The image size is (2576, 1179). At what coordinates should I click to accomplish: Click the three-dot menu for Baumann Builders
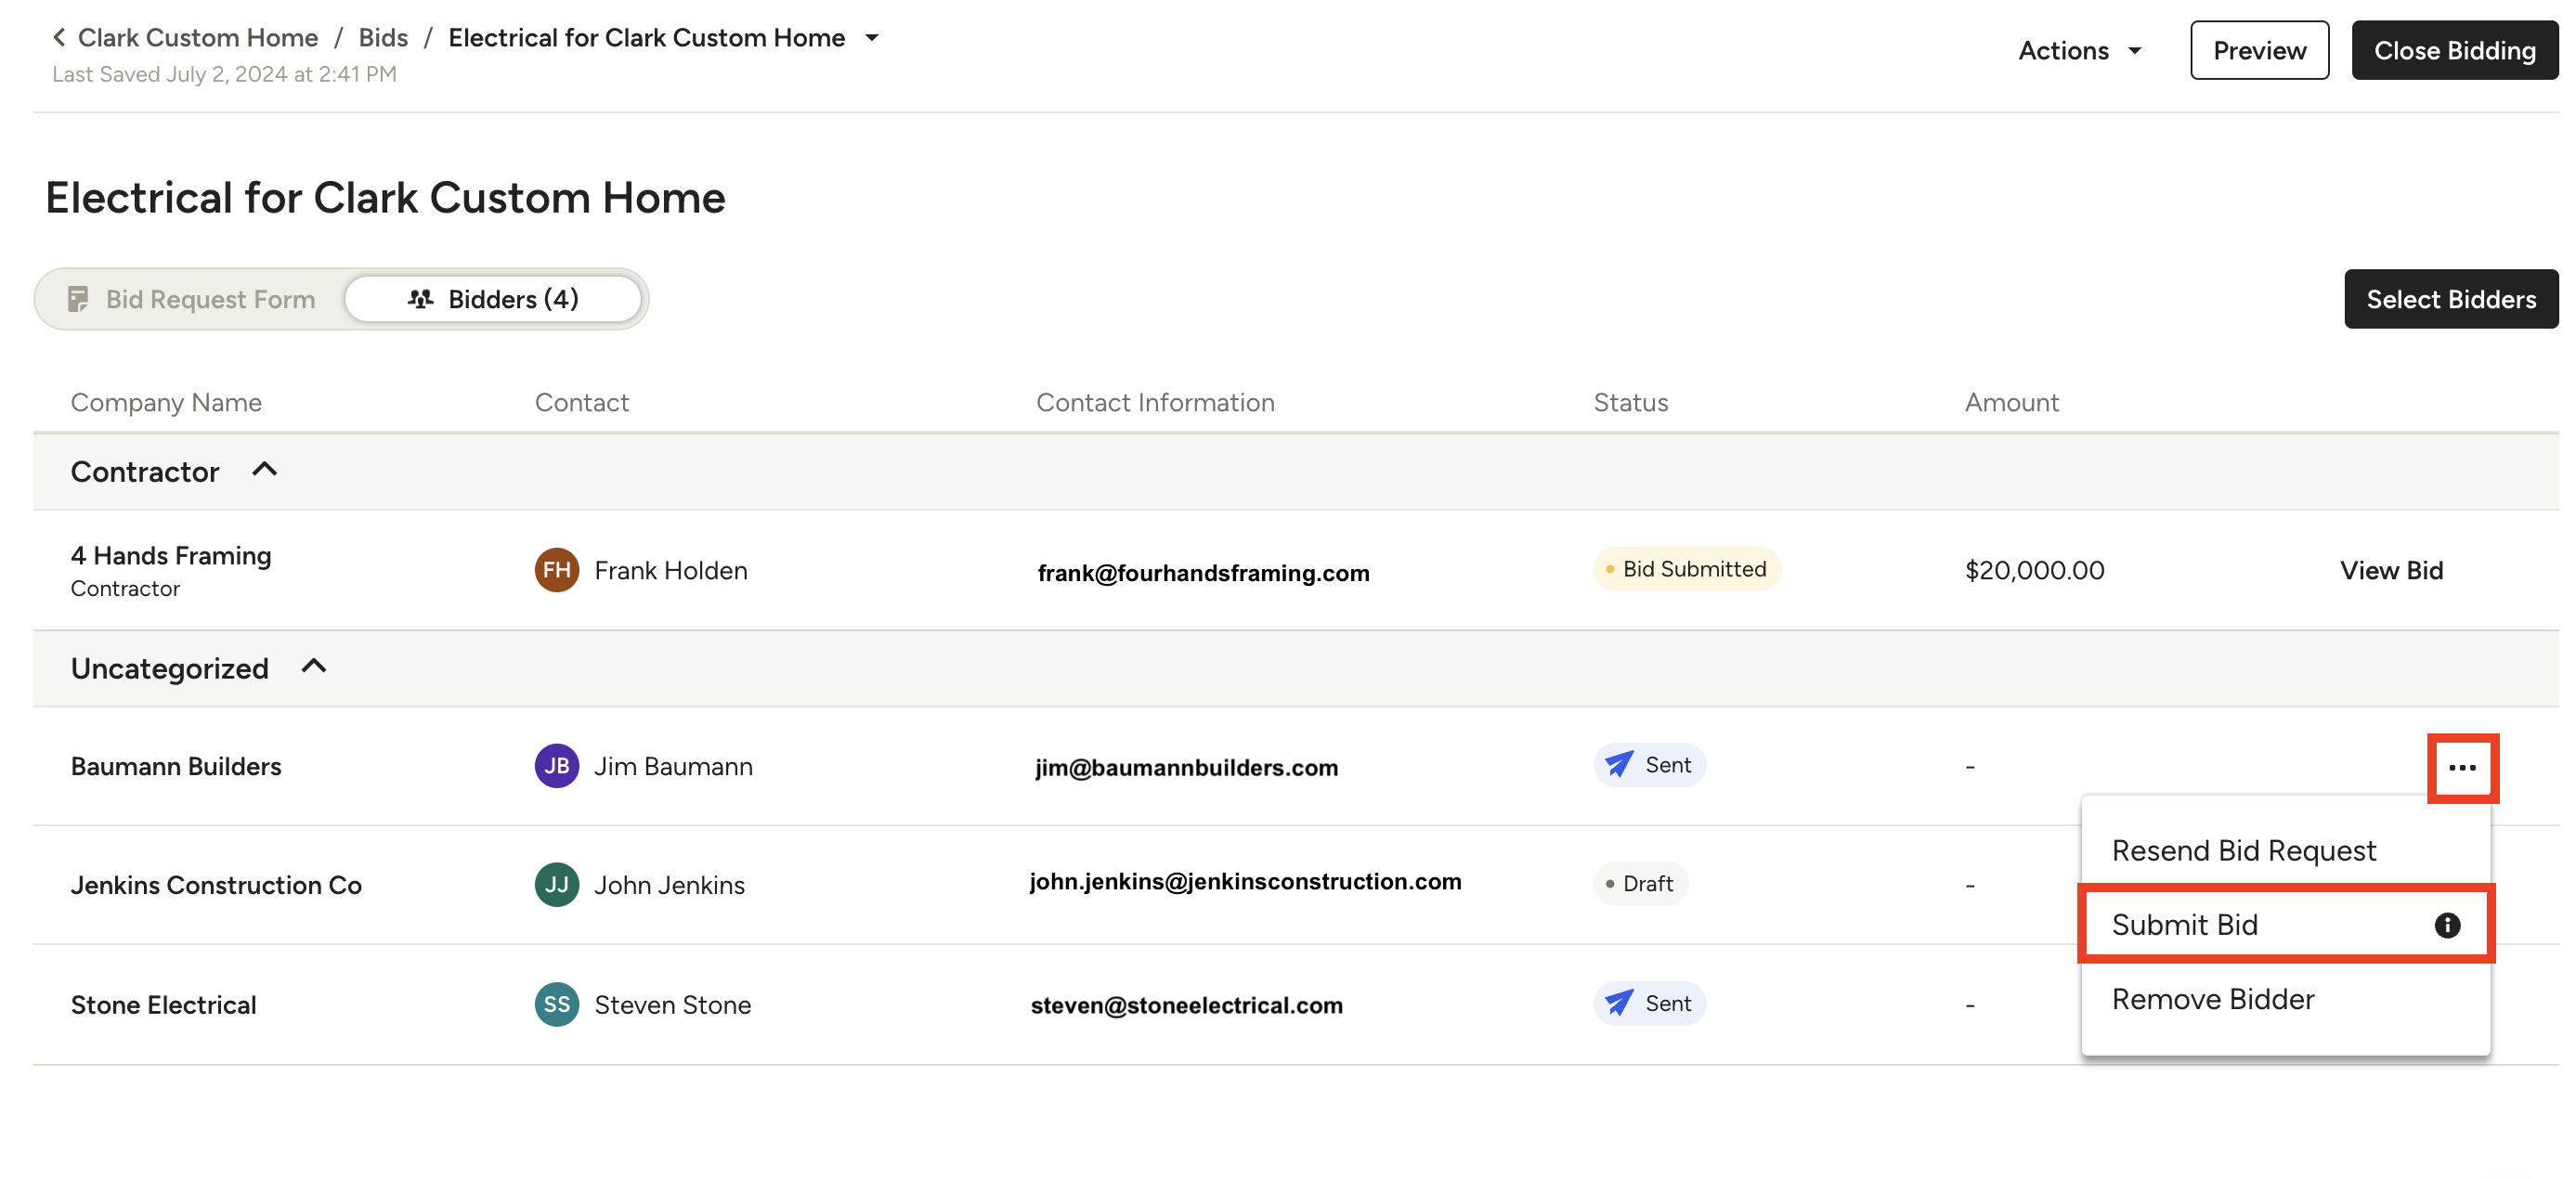click(2461, 768)
